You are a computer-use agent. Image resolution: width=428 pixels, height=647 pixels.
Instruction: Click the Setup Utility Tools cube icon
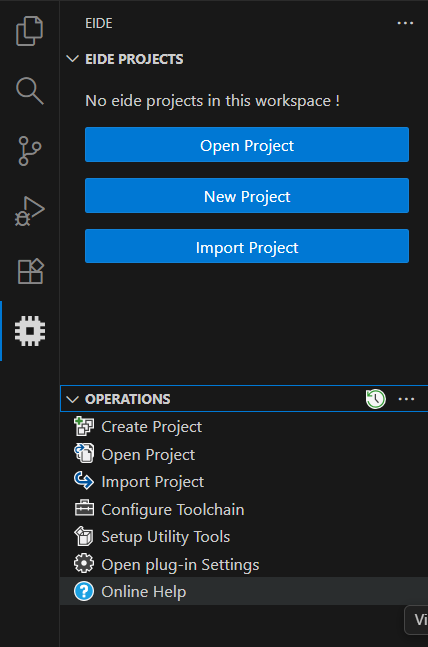84,536
